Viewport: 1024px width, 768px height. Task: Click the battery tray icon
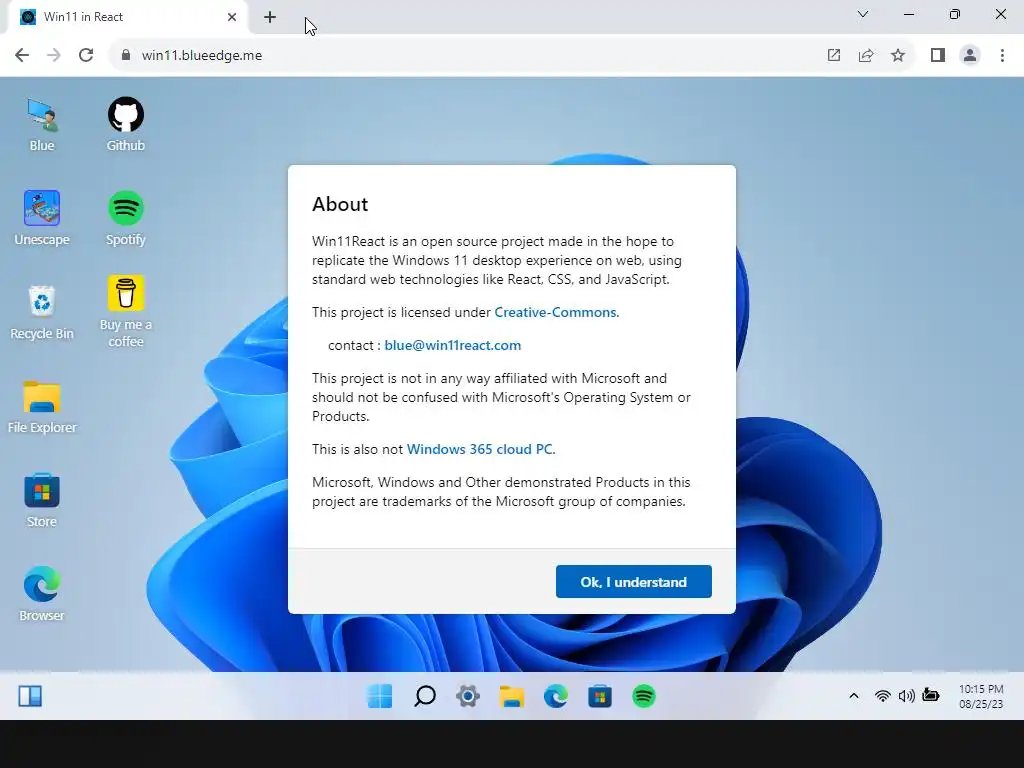(931, 696)
